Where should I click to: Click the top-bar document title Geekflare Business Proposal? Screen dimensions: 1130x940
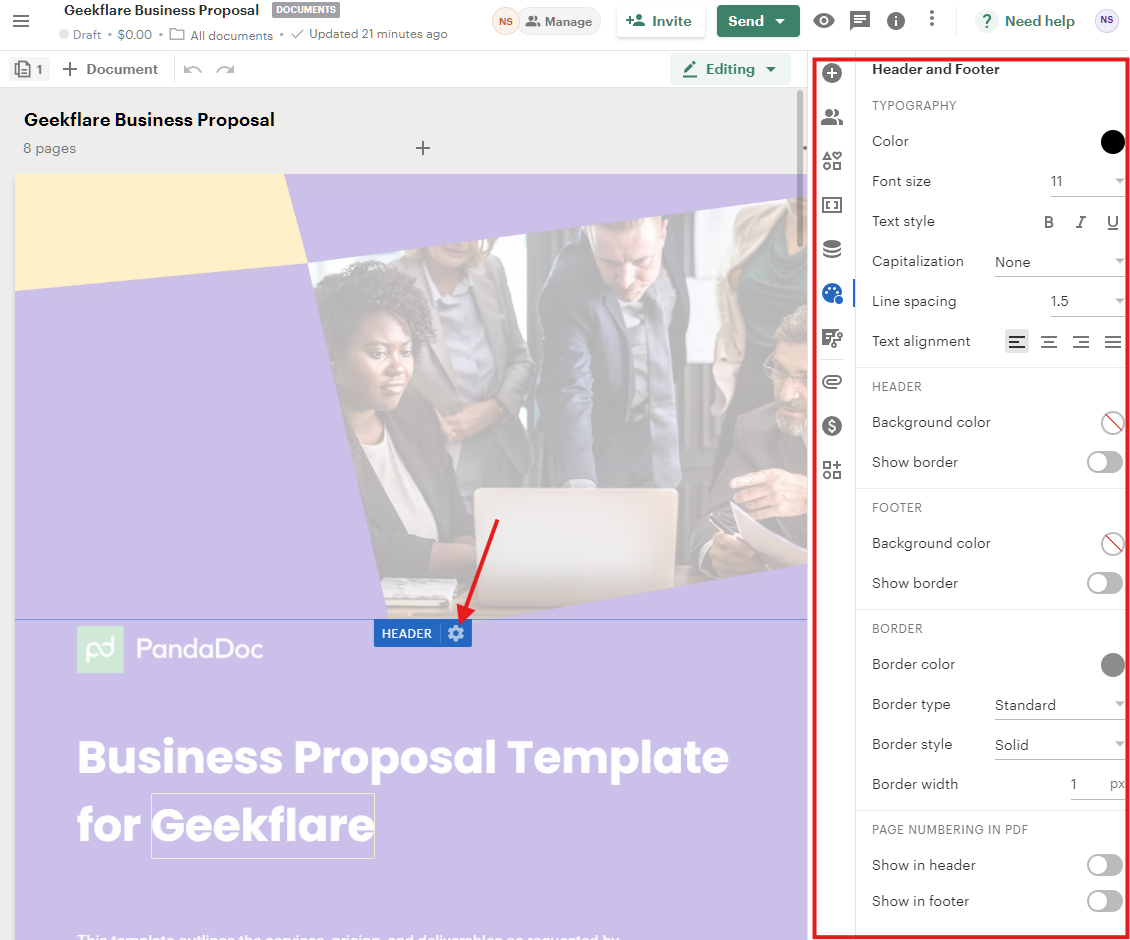pyautogui.click(x=161, y=11)
